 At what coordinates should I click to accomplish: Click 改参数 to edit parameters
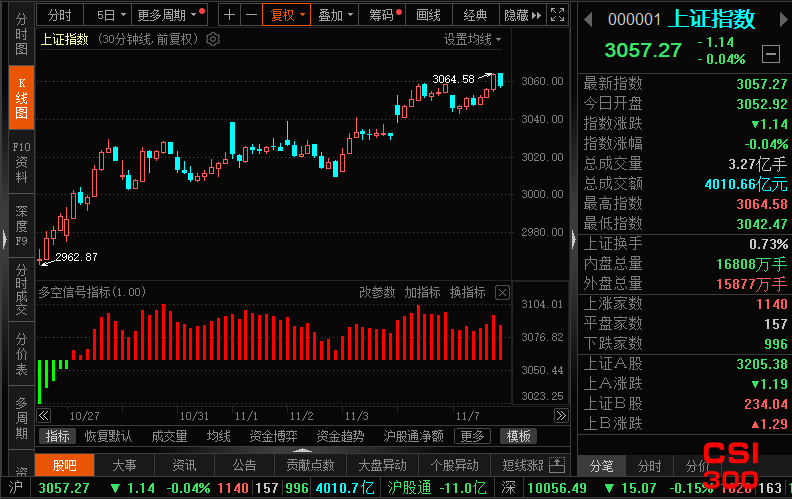pyautogui.click(x=377, y=292)
